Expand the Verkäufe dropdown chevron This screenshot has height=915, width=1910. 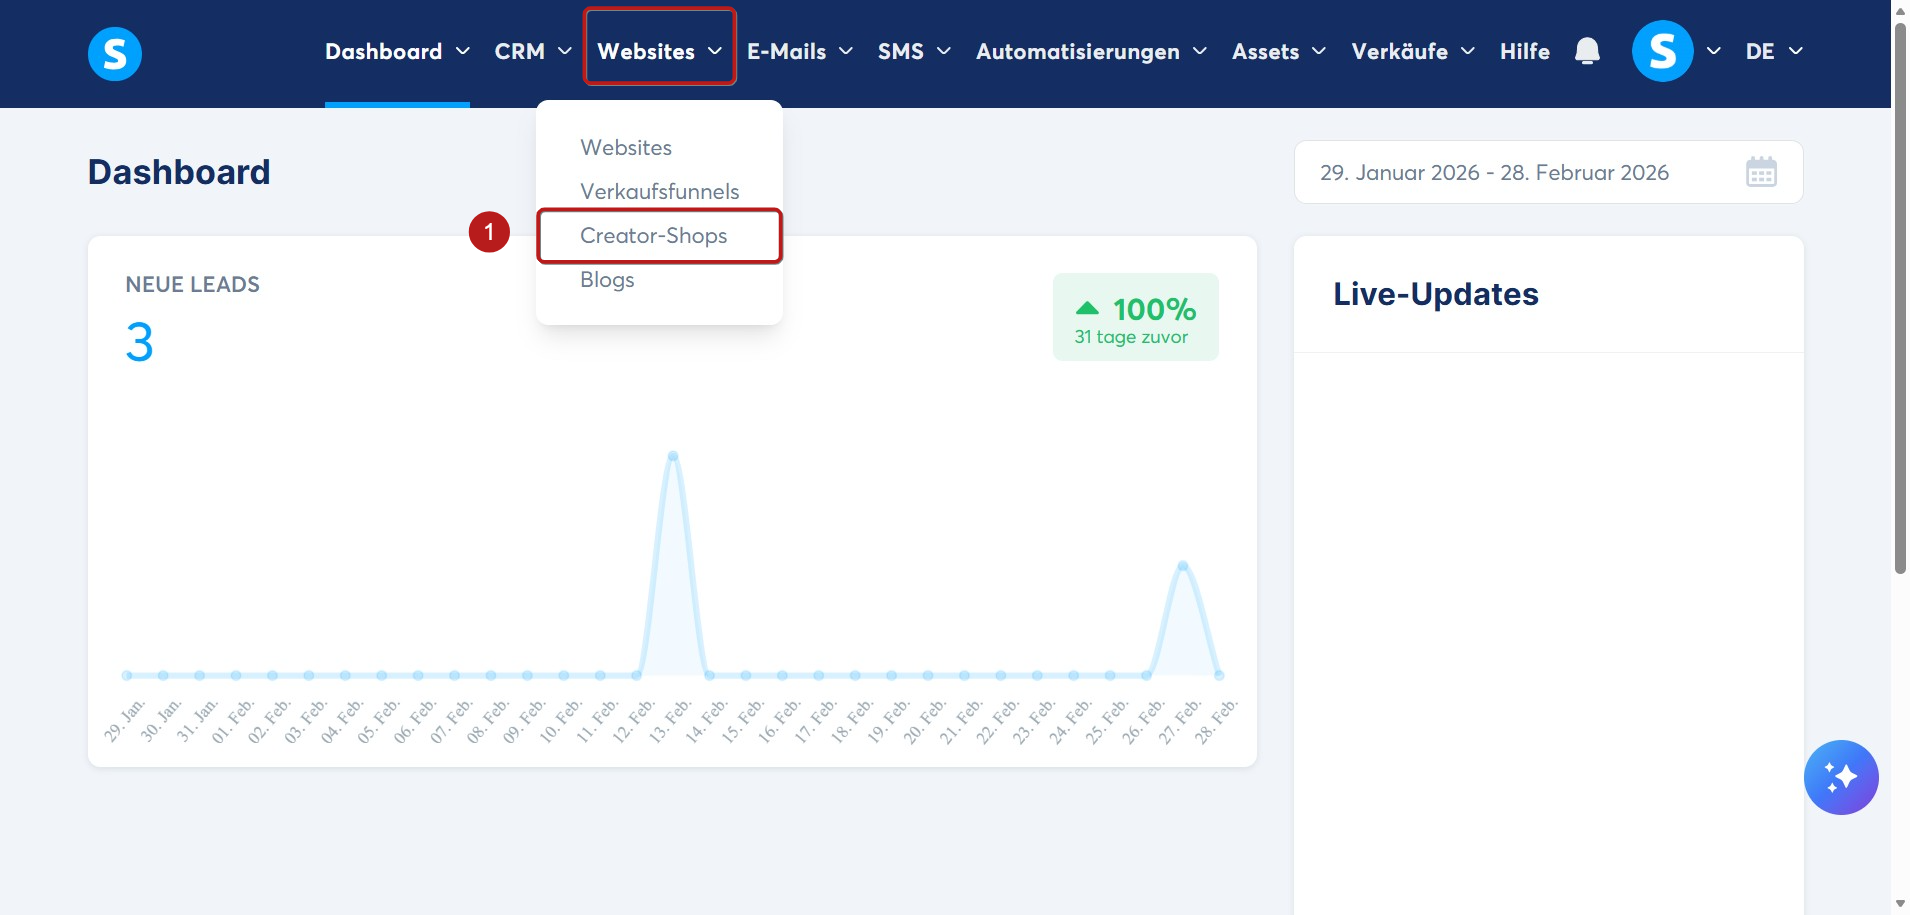(1468, 51)
